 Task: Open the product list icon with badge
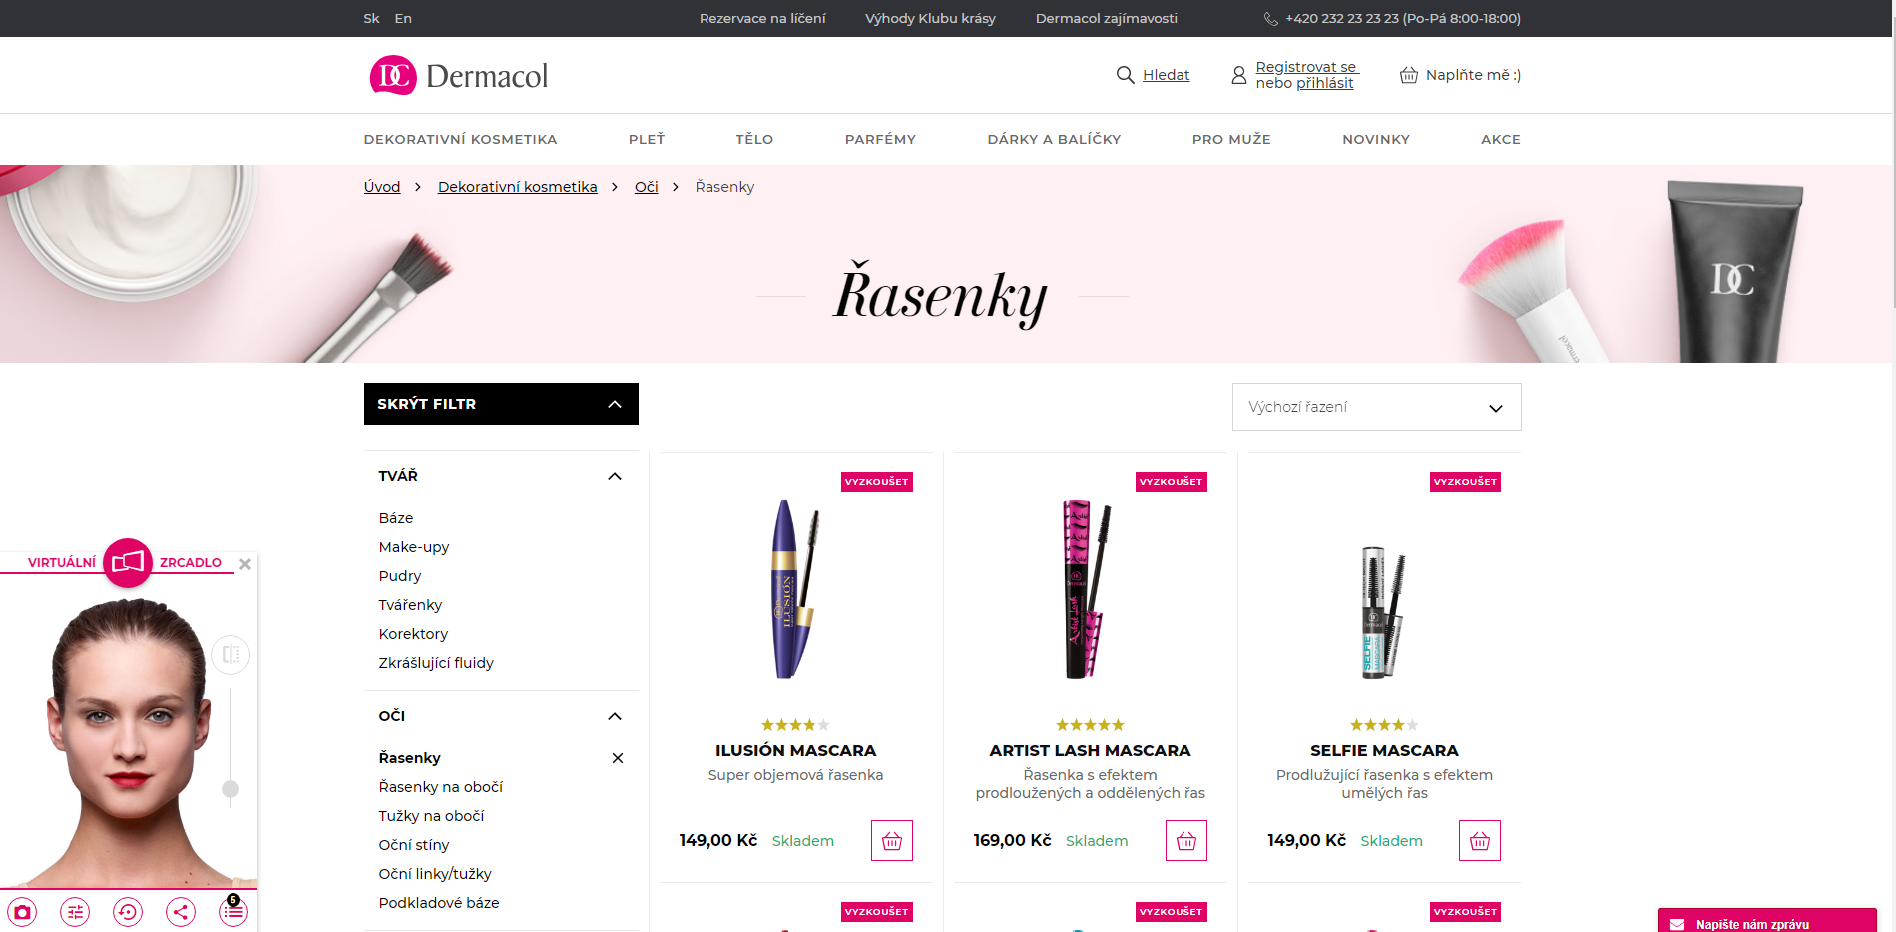click(233, 911)
